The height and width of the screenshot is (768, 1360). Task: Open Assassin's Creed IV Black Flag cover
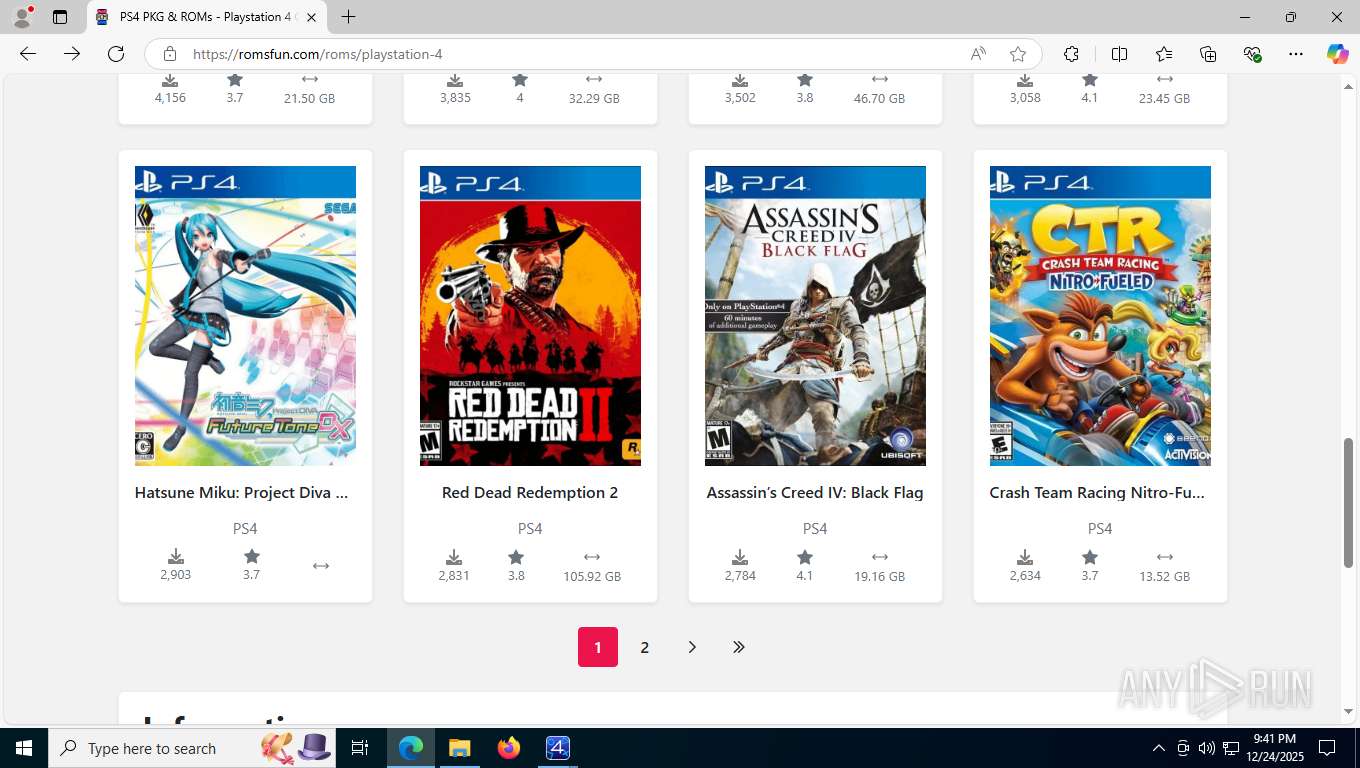(815, 316)
